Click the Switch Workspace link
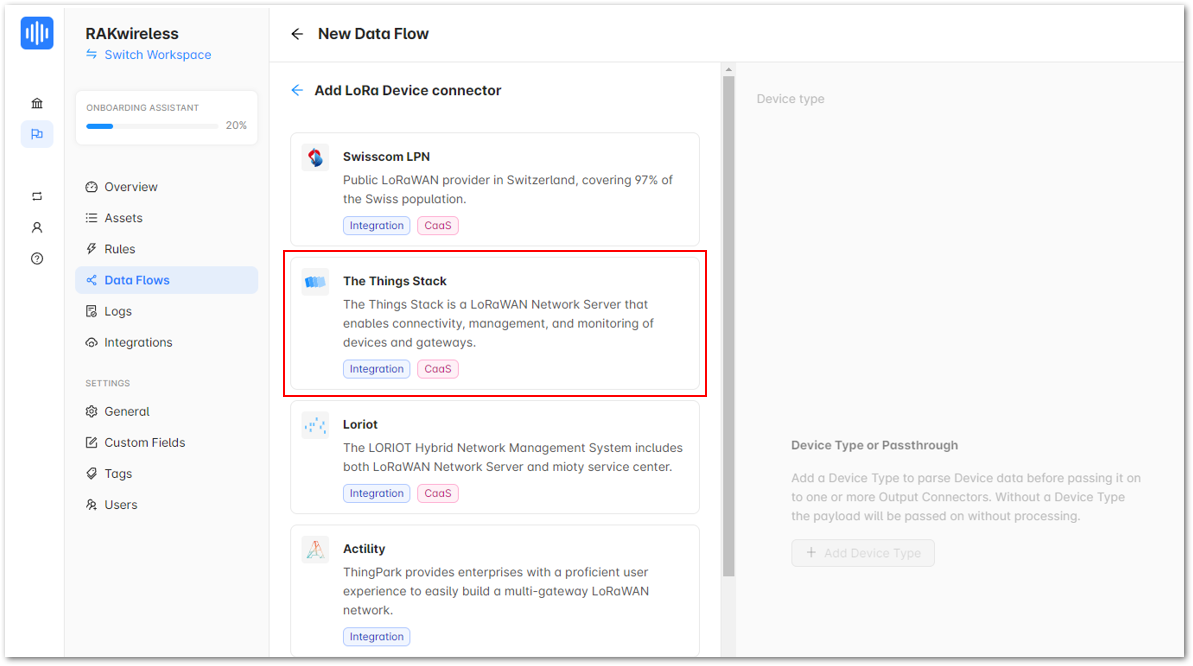Viewport: 1193px width, 666px height. pos(157,55)
